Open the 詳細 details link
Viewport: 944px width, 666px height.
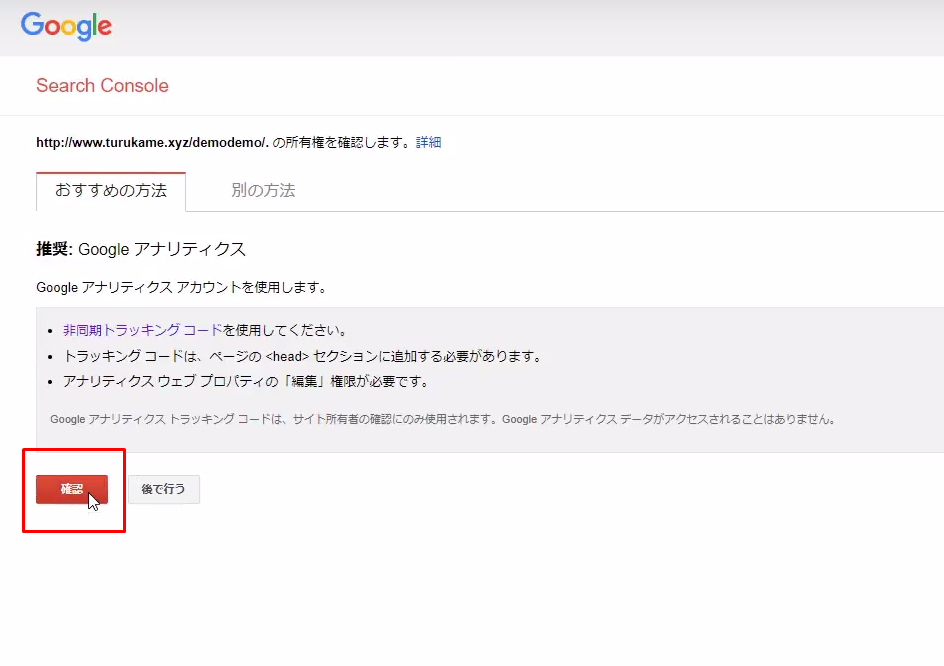429,142
